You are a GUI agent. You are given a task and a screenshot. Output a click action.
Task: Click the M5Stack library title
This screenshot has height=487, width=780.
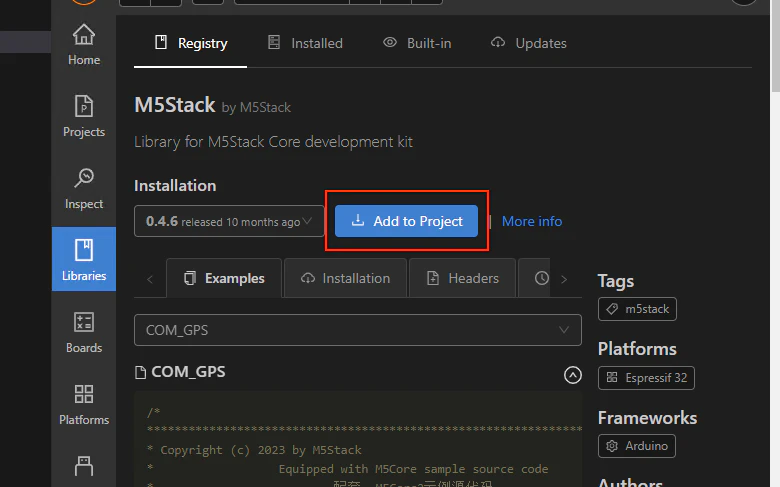pos(175,105)
